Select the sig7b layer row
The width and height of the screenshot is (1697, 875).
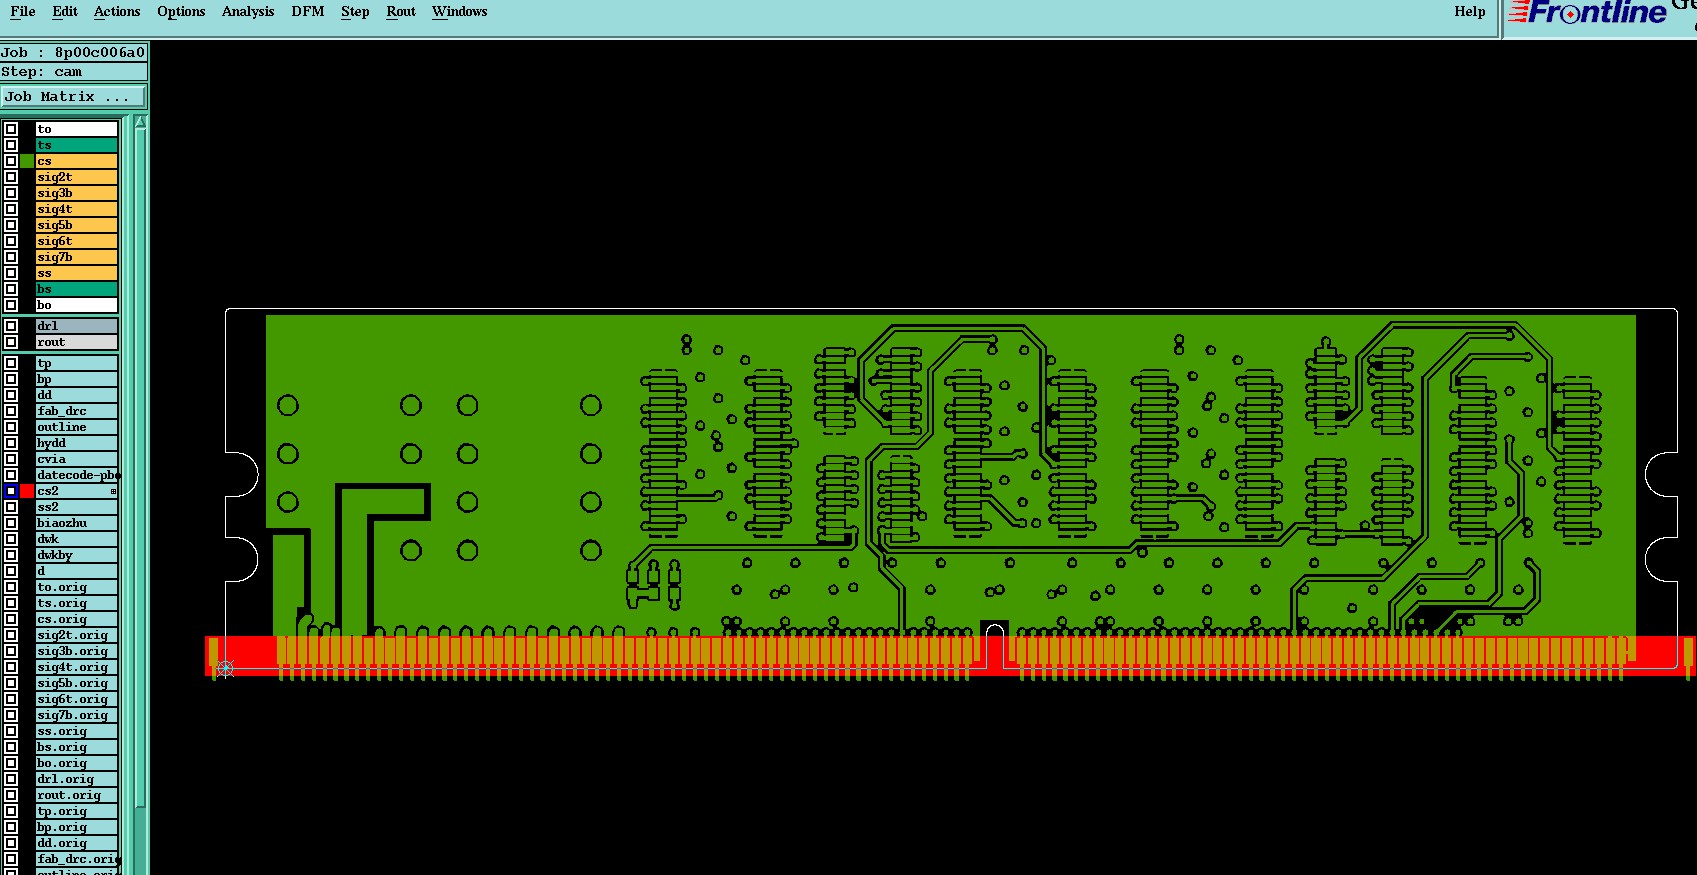tap(77, 257)
